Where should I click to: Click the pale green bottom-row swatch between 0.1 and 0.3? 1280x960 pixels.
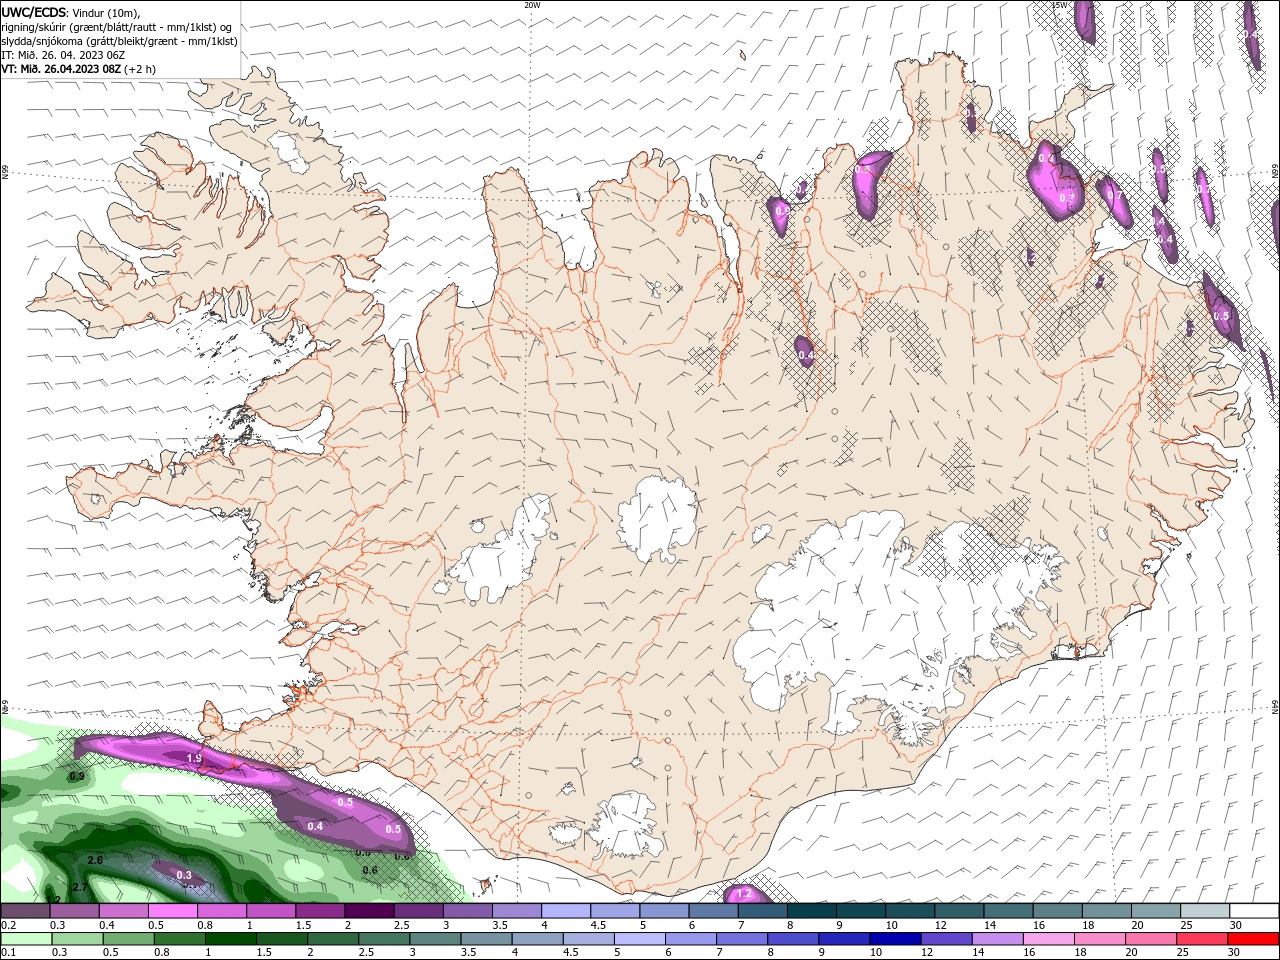click(x=26, y=939)
